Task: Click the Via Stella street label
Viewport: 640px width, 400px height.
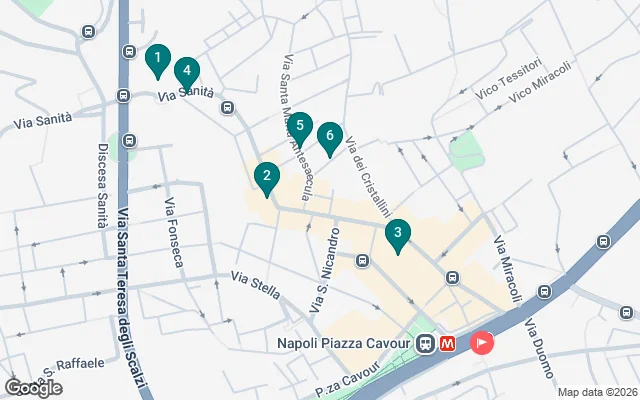Action: (x=256, y=285)
